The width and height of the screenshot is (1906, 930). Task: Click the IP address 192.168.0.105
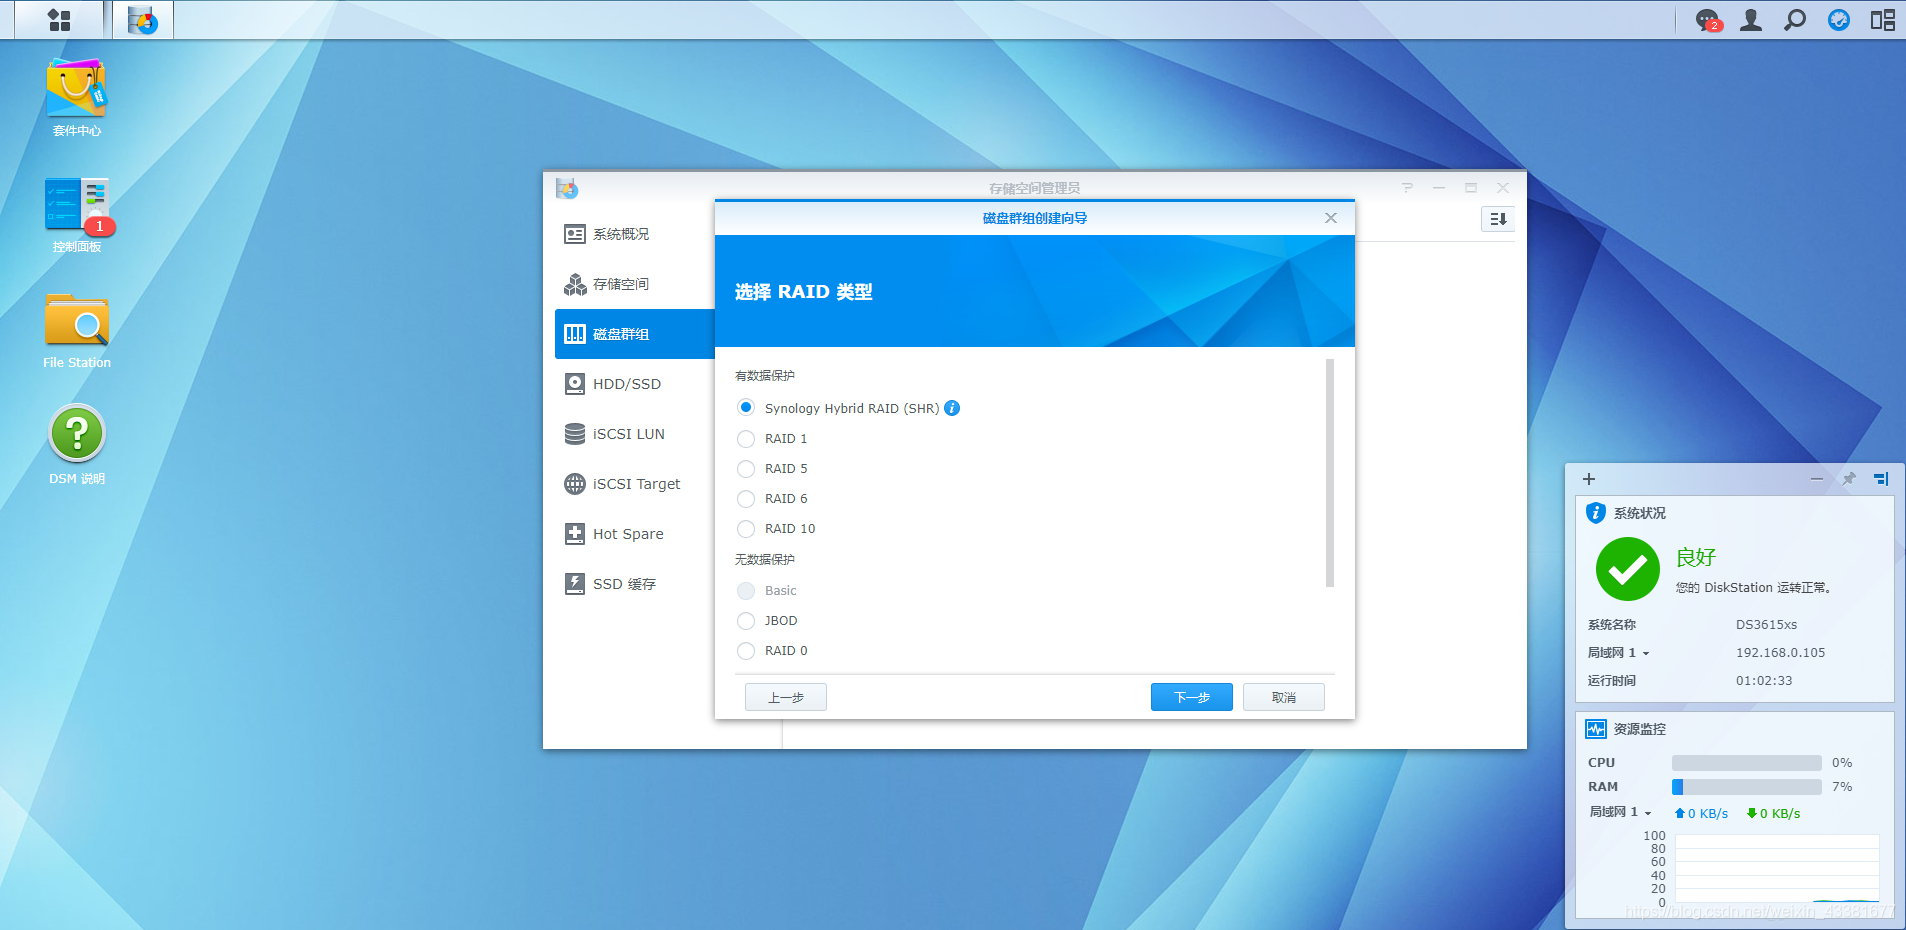pos(1780,653)
